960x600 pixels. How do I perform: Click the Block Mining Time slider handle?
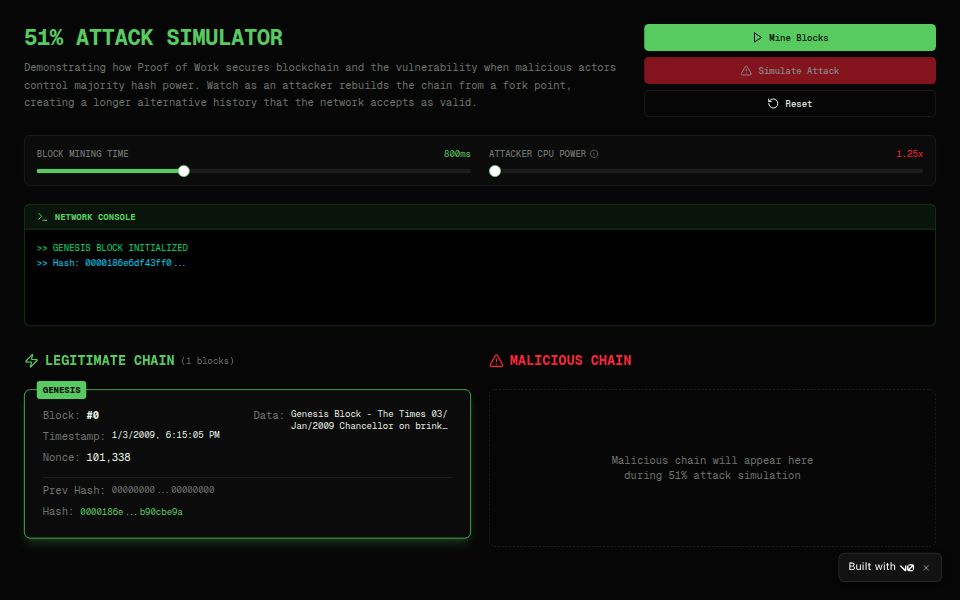pyautogui.click(x=184, y=171)
